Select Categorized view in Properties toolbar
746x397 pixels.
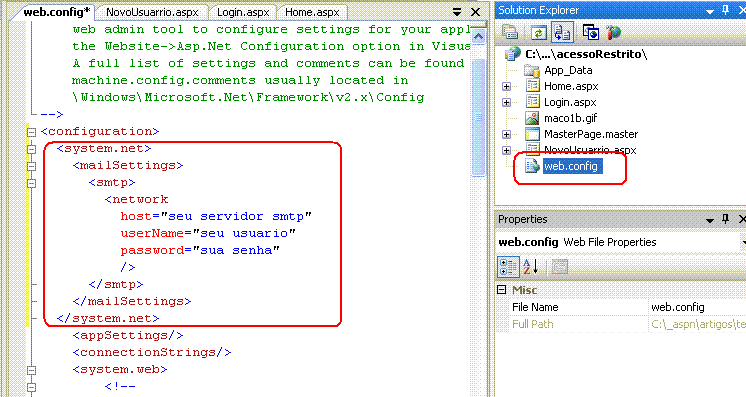[508, 267]
